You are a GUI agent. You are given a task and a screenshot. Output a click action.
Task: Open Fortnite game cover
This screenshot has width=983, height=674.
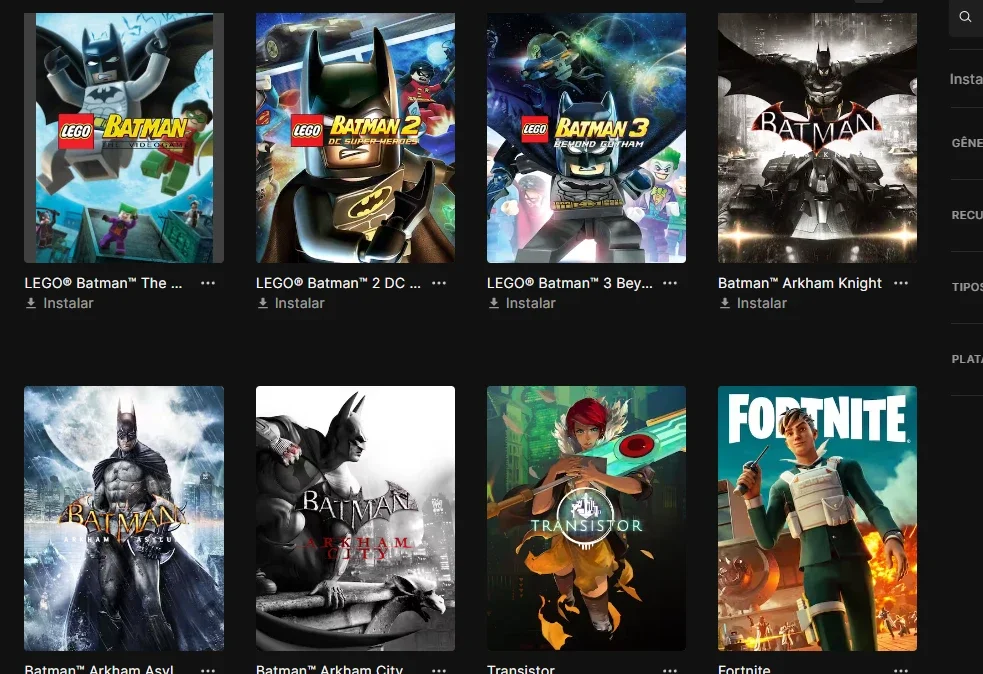pyautogui.click(x=817, y=519)
